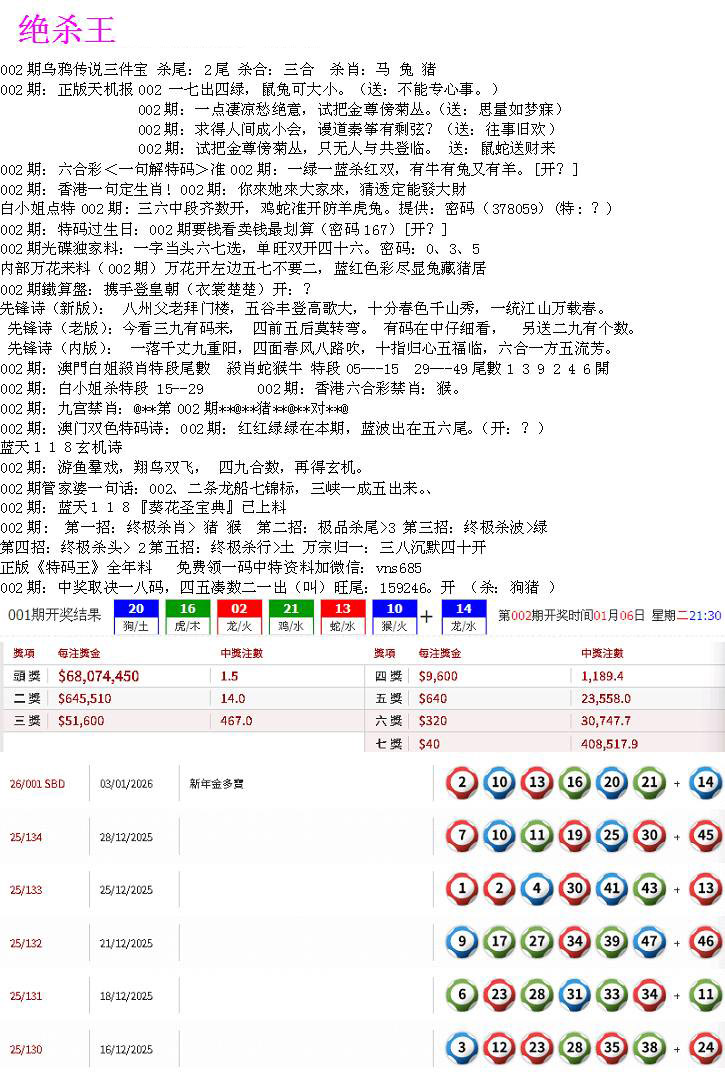Click ball 47 in draw 25/132
The image size is (725, 1076).
(x=649, y=941)
